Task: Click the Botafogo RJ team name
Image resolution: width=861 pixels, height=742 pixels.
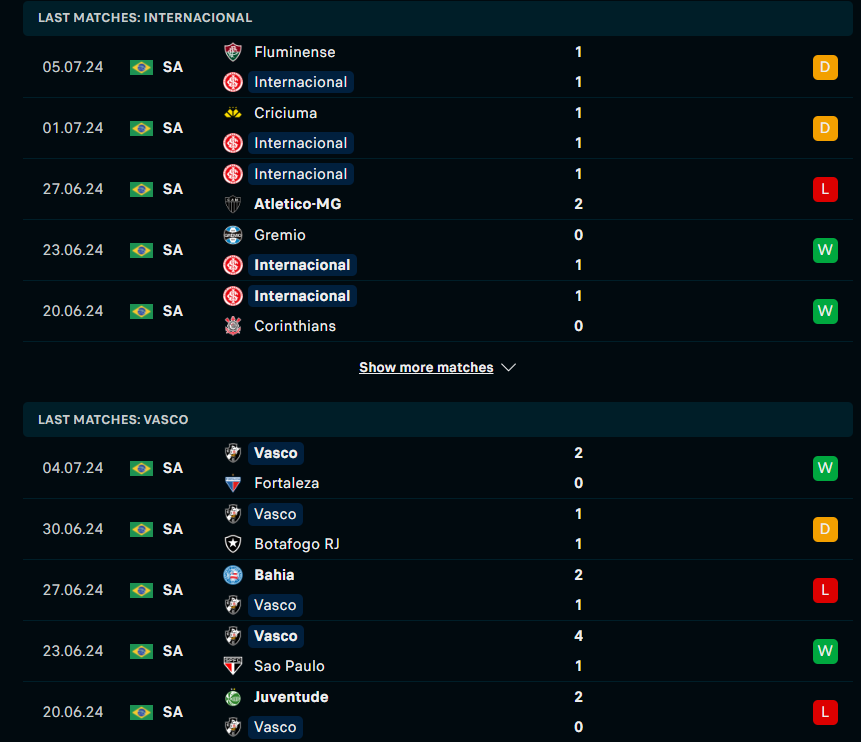Action: pos(297,544)
